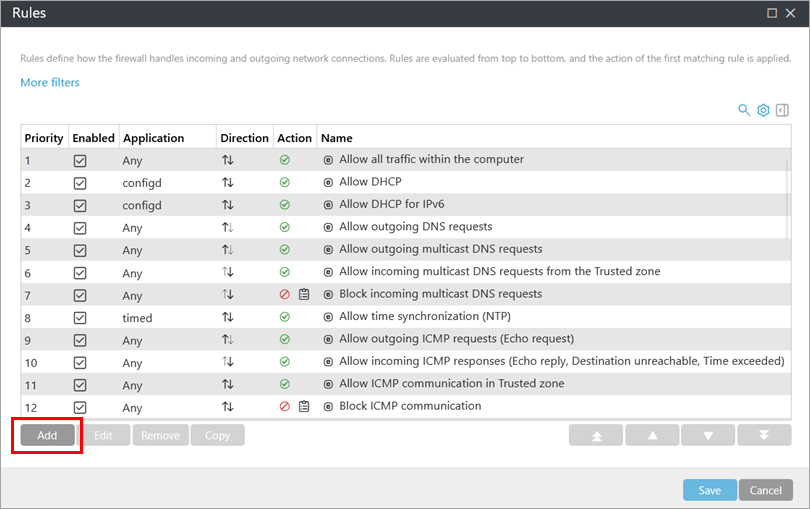Screen dimensions: 810x509
Task: Toggle Enabled checkbox for priority 1 rule
Action: tap(80, 160)
